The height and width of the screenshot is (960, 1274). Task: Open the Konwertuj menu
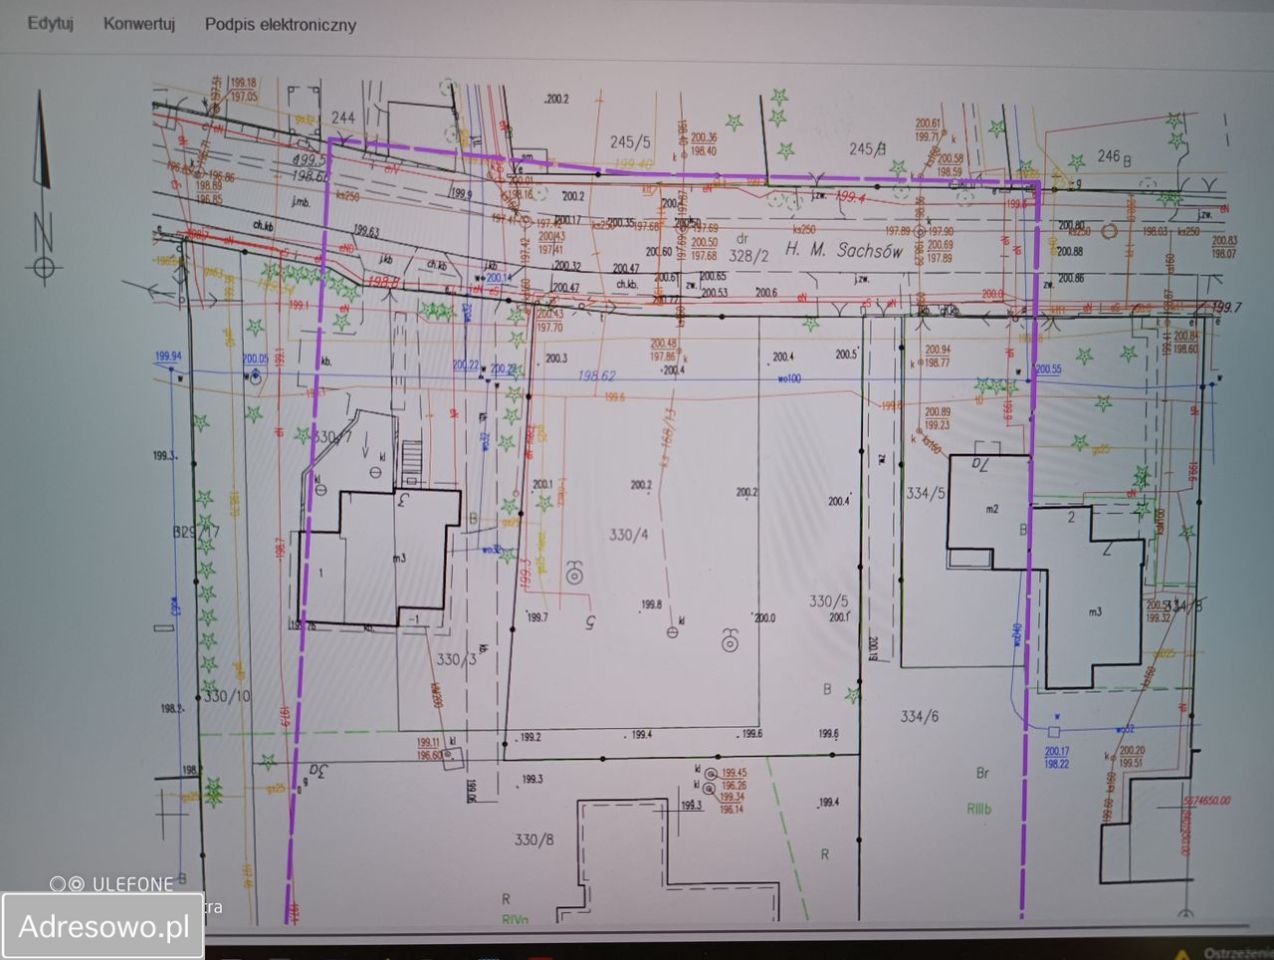139,23
